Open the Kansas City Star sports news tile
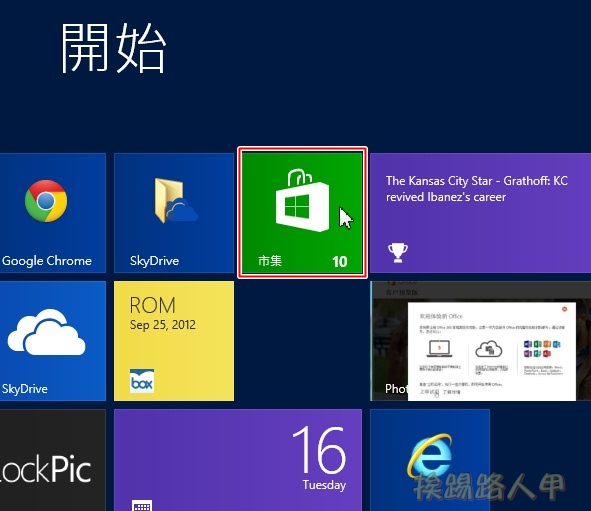 (x=481, y=213)
